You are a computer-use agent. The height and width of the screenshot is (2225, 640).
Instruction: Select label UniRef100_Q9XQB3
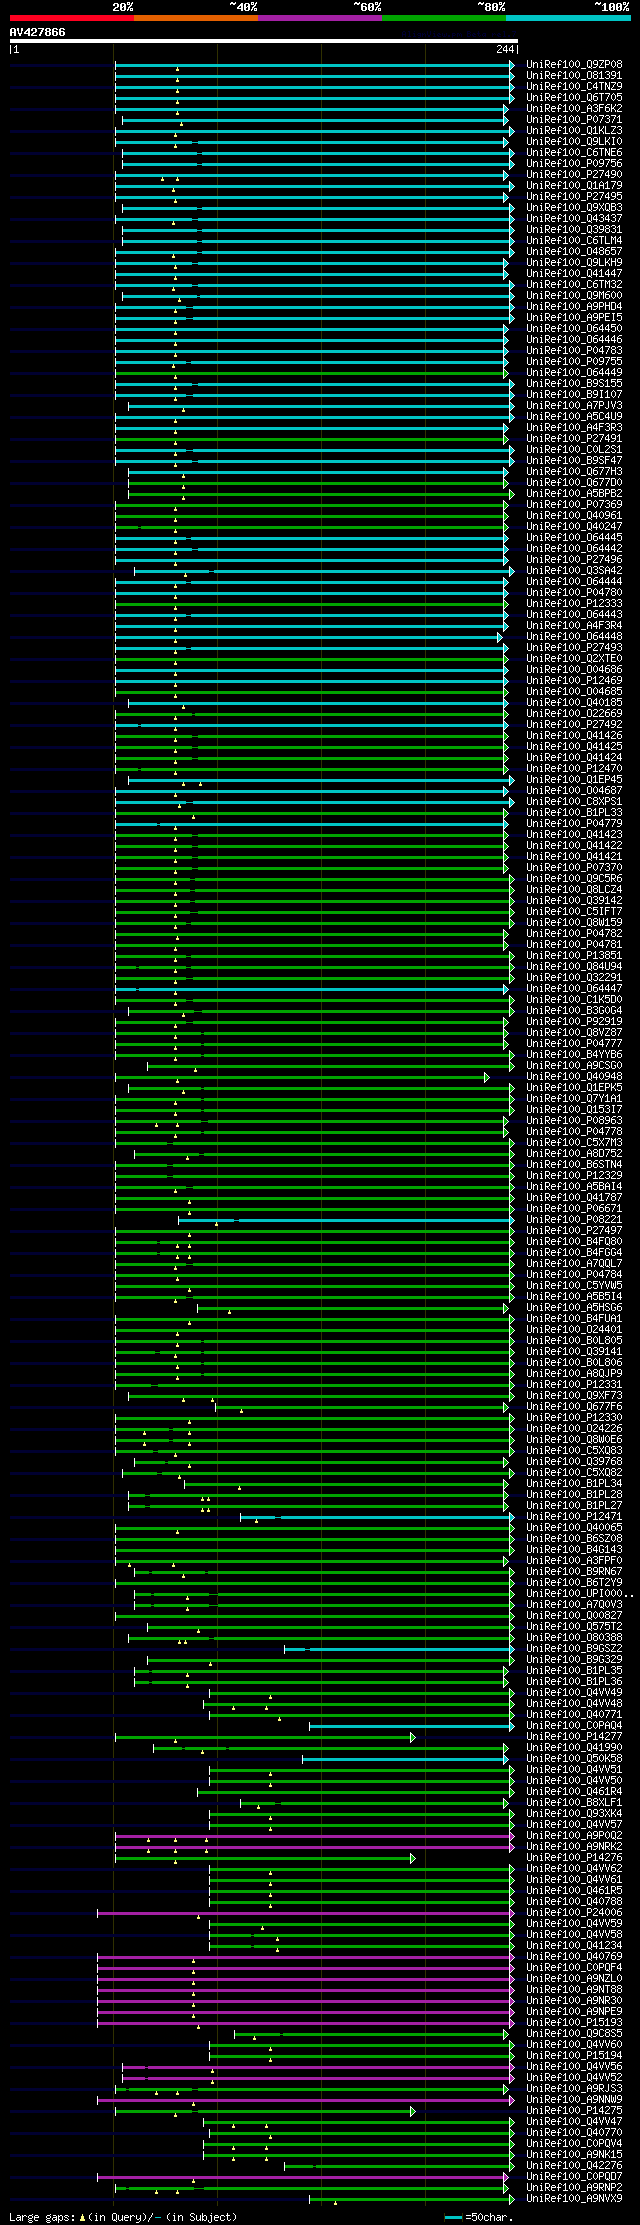574,208
